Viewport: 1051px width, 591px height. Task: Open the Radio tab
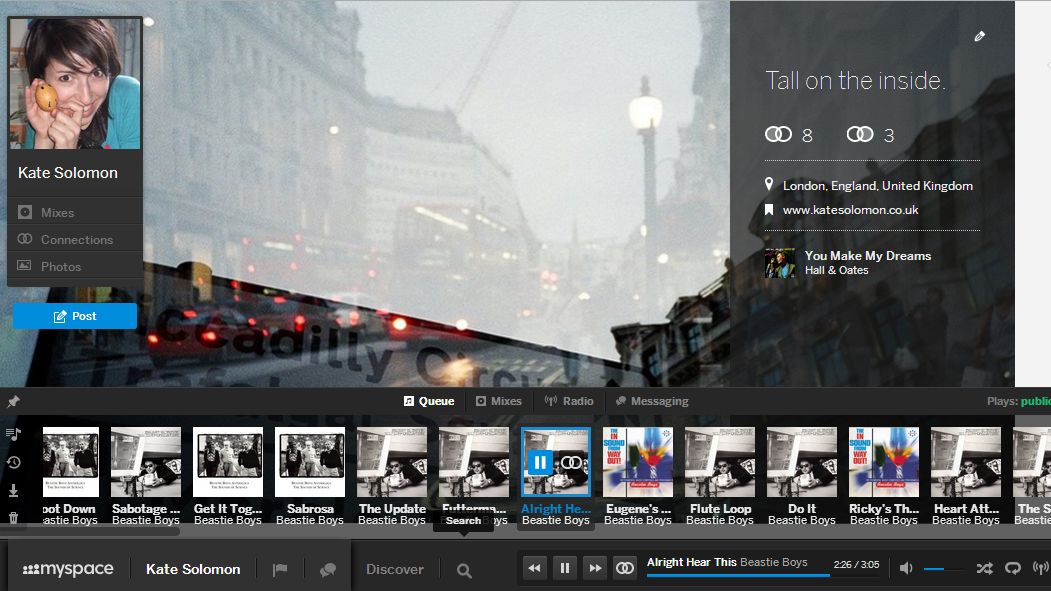tap(568, 401)
